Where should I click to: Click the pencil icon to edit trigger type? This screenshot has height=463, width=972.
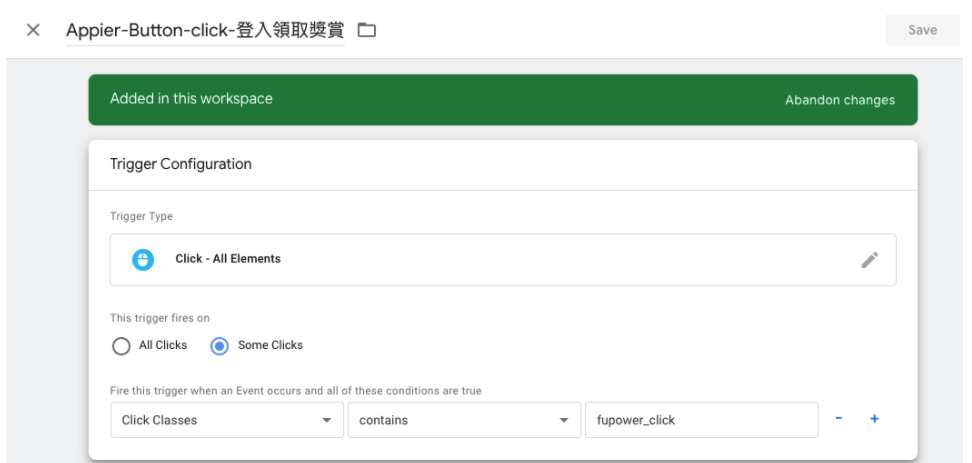tap(869, 260)
